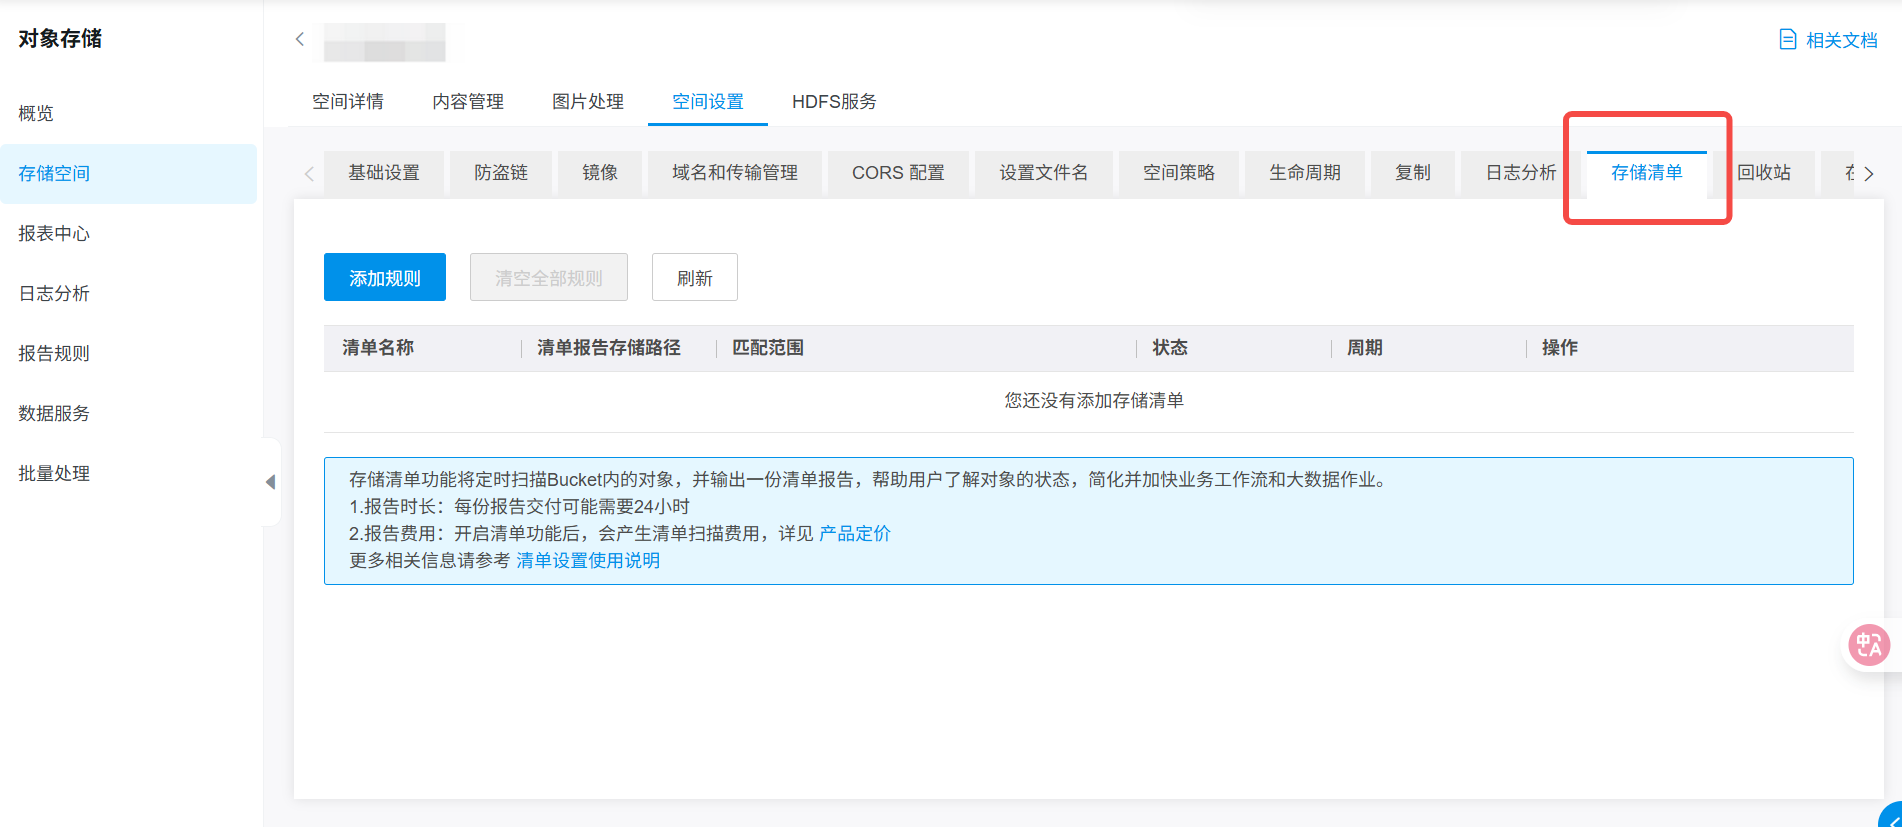
Task: Click the 清单名称 column header
Action: pyautogui.click(x=378, y=348)
